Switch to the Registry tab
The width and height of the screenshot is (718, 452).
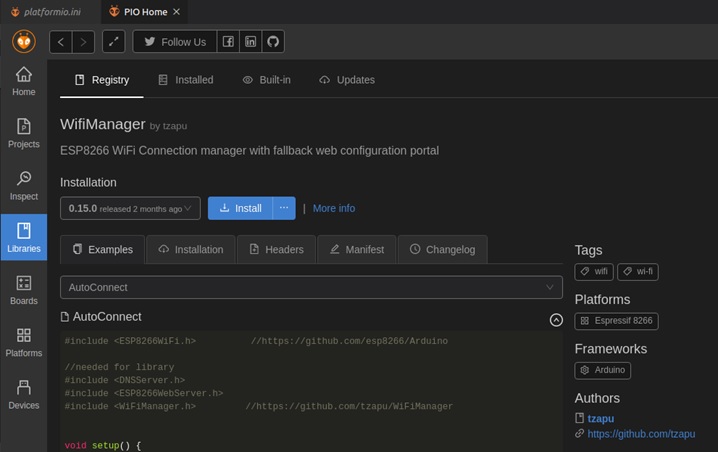pos(102,80)
